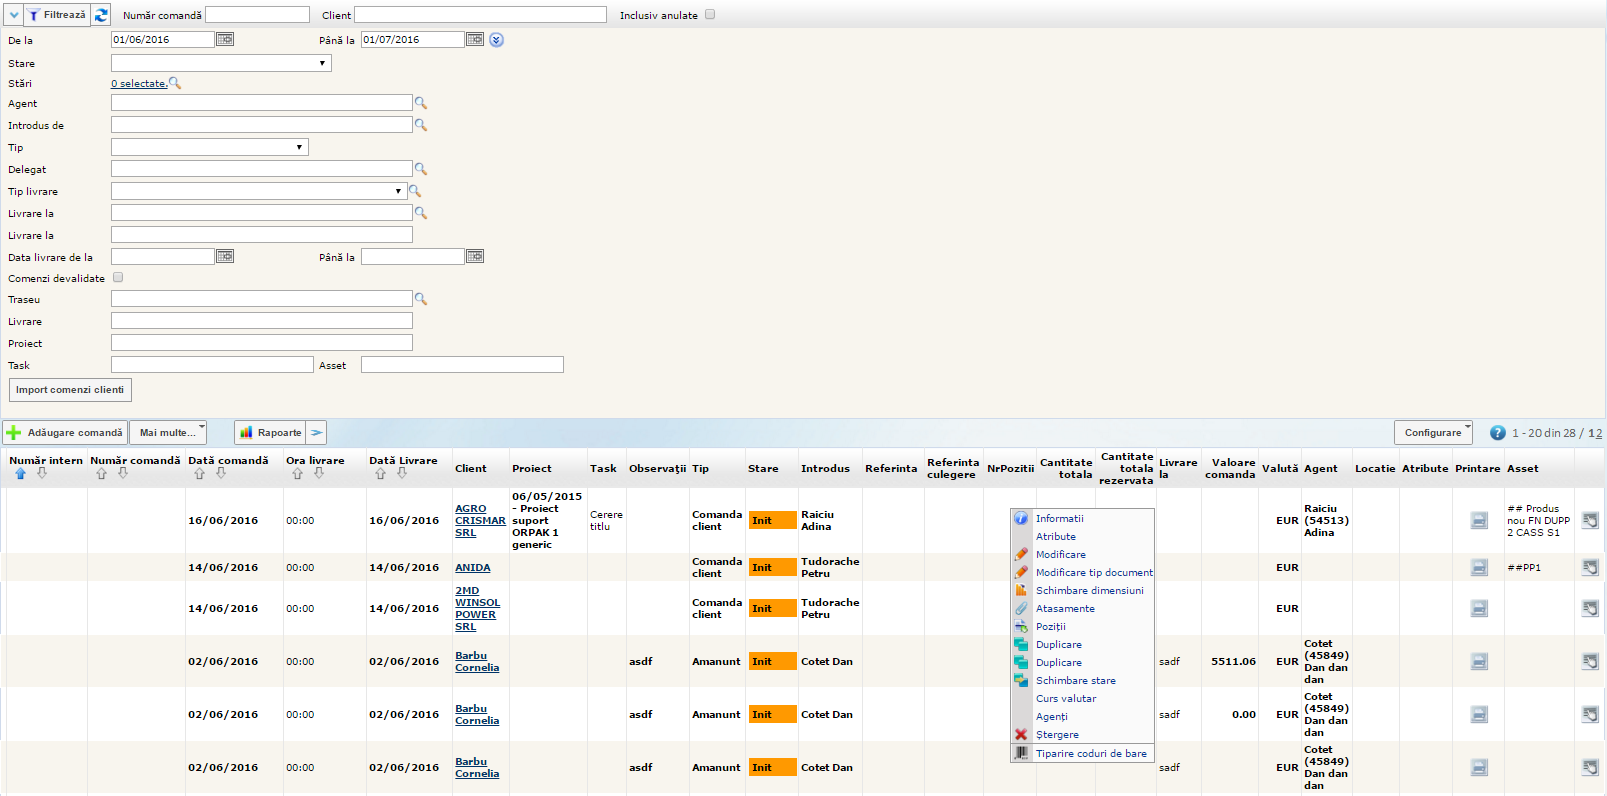
Task: Click the double-chevron icon after the Până la date
Action: coord(497,40)
